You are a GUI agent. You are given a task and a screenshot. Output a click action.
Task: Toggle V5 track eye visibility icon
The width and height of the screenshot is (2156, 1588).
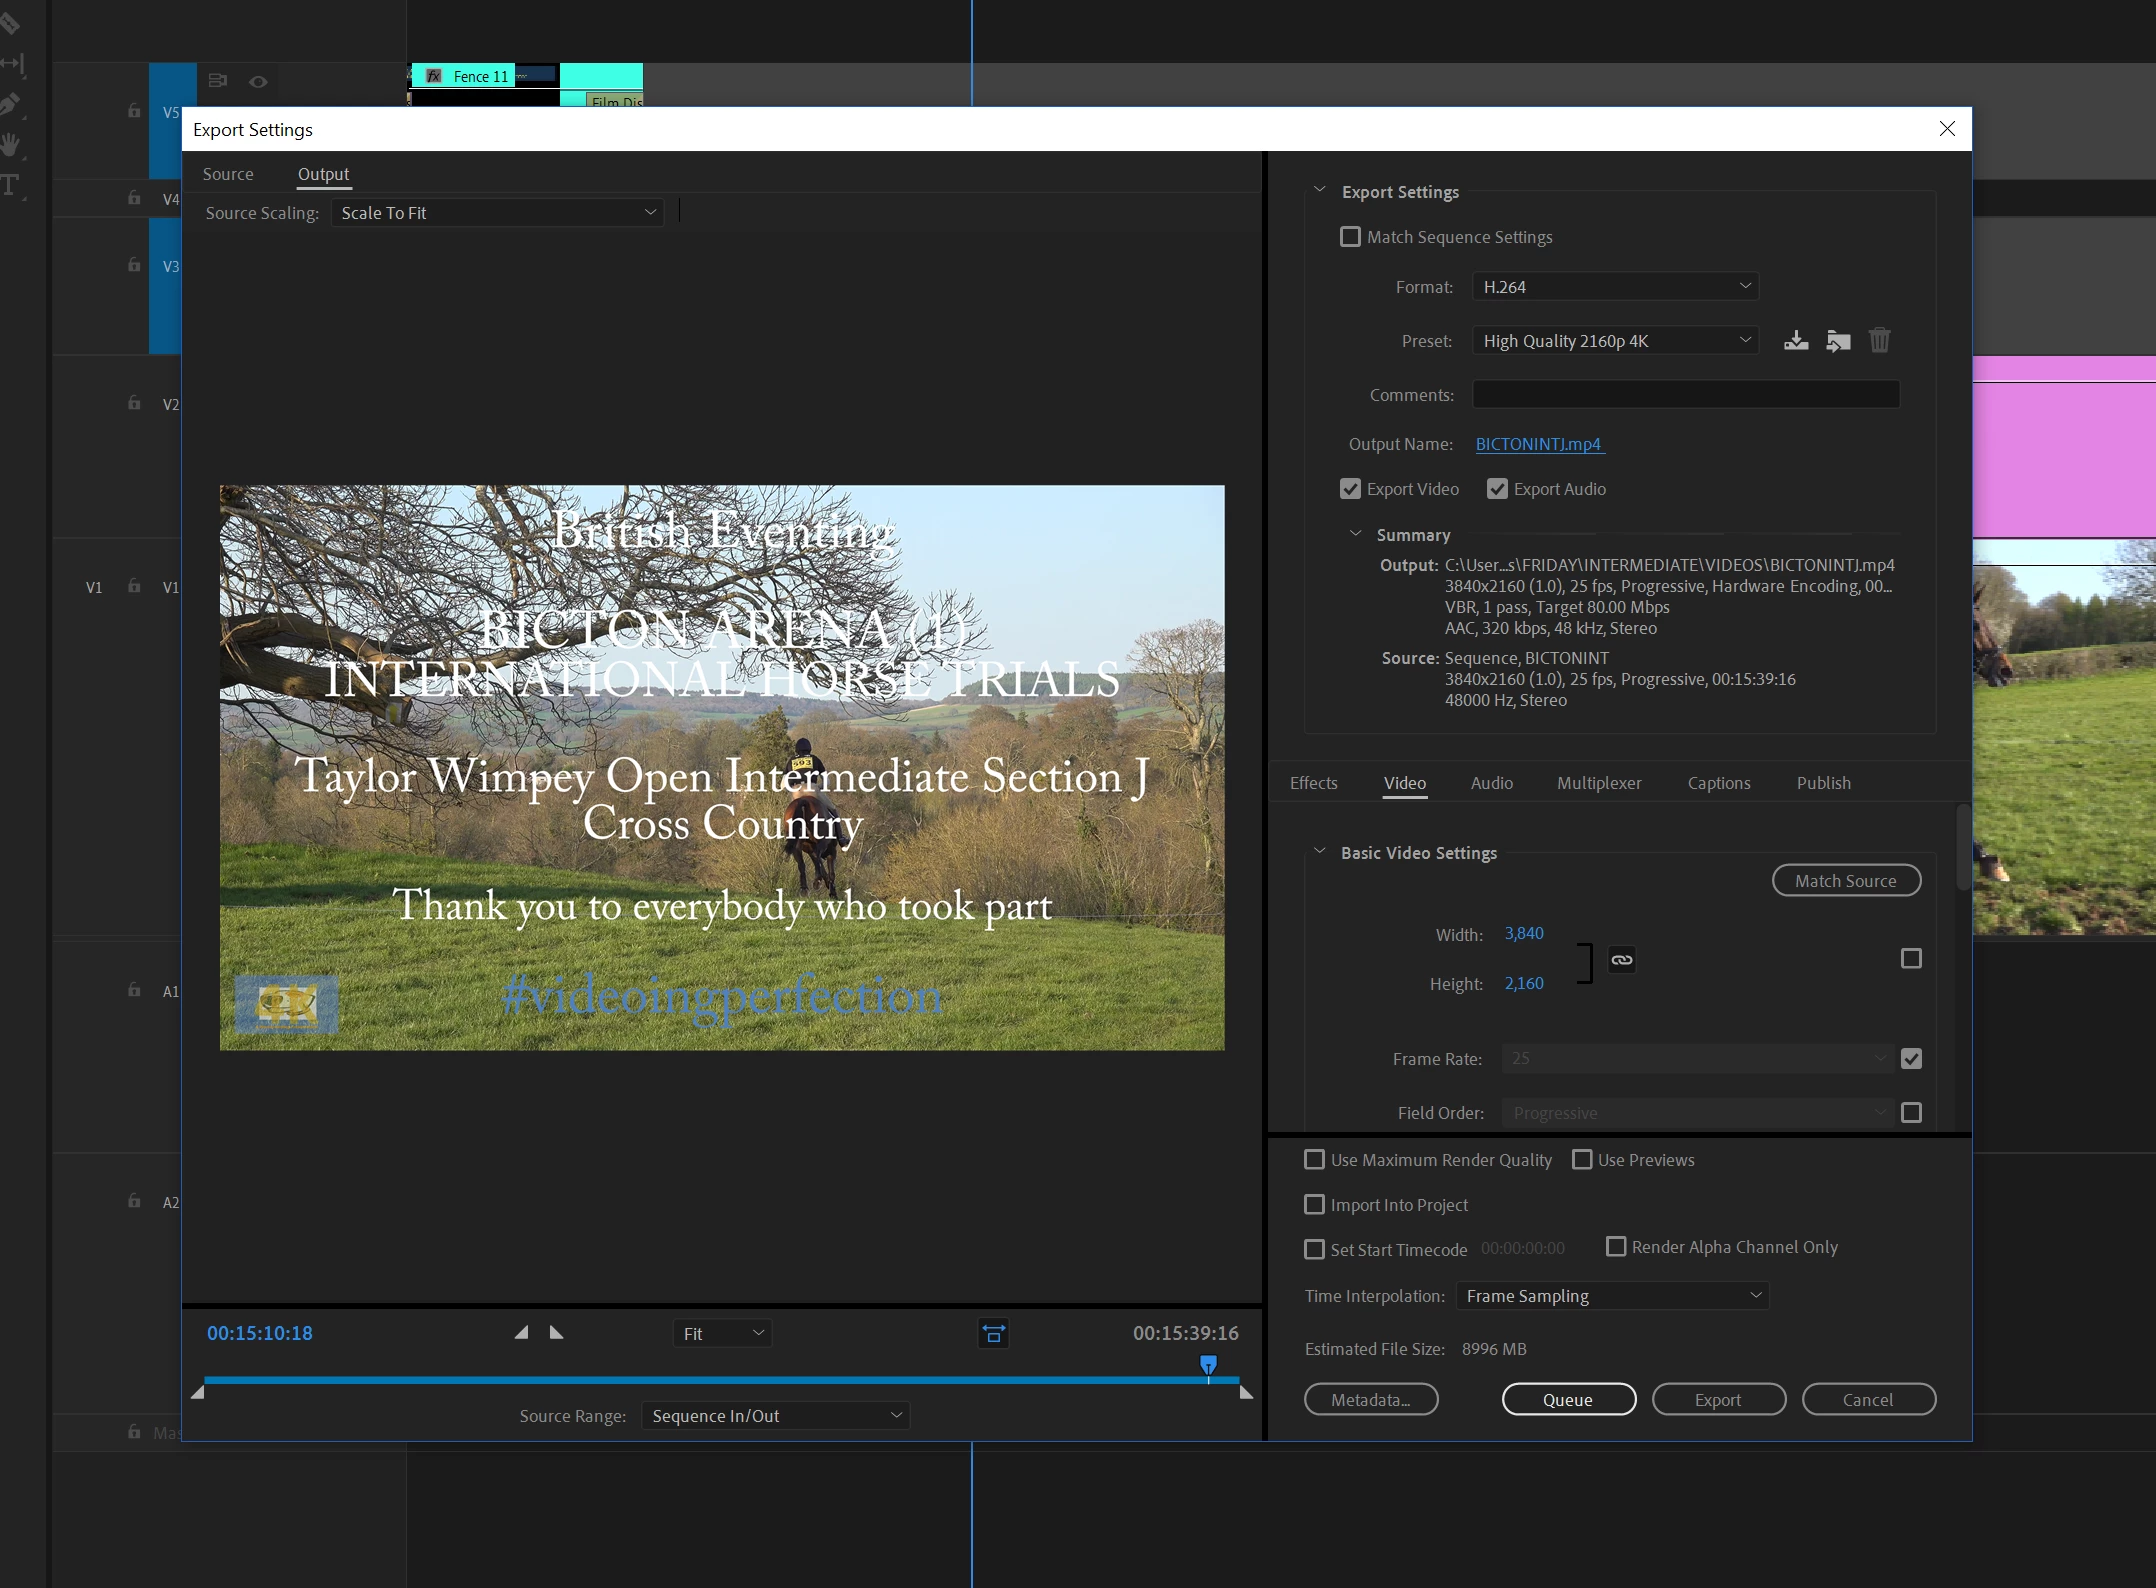point(258,82)
